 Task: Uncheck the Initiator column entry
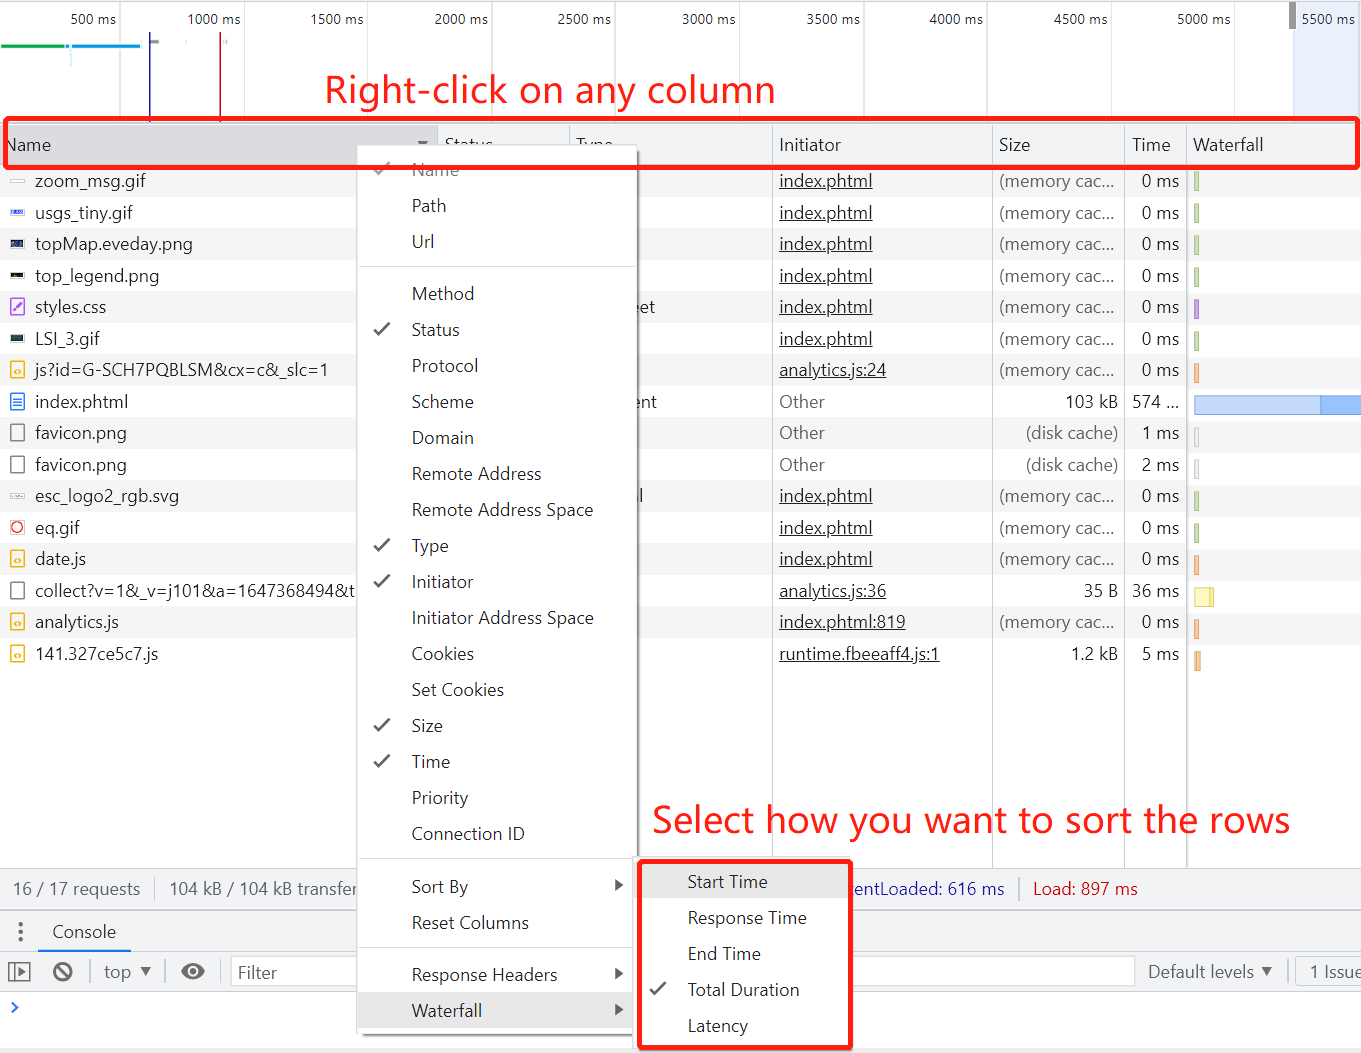click(x=497, y=582)
